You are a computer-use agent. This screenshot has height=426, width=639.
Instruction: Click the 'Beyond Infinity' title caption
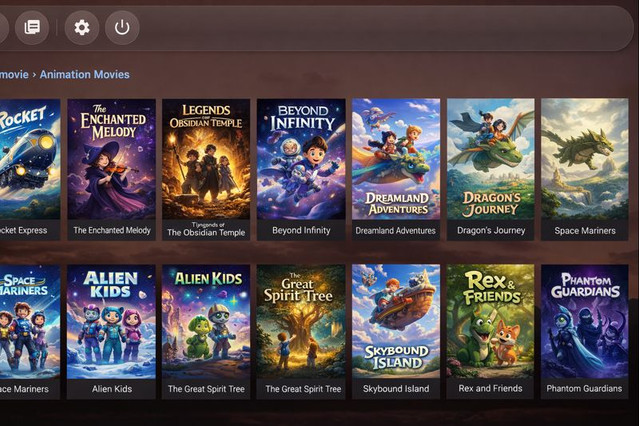(301, 230)
